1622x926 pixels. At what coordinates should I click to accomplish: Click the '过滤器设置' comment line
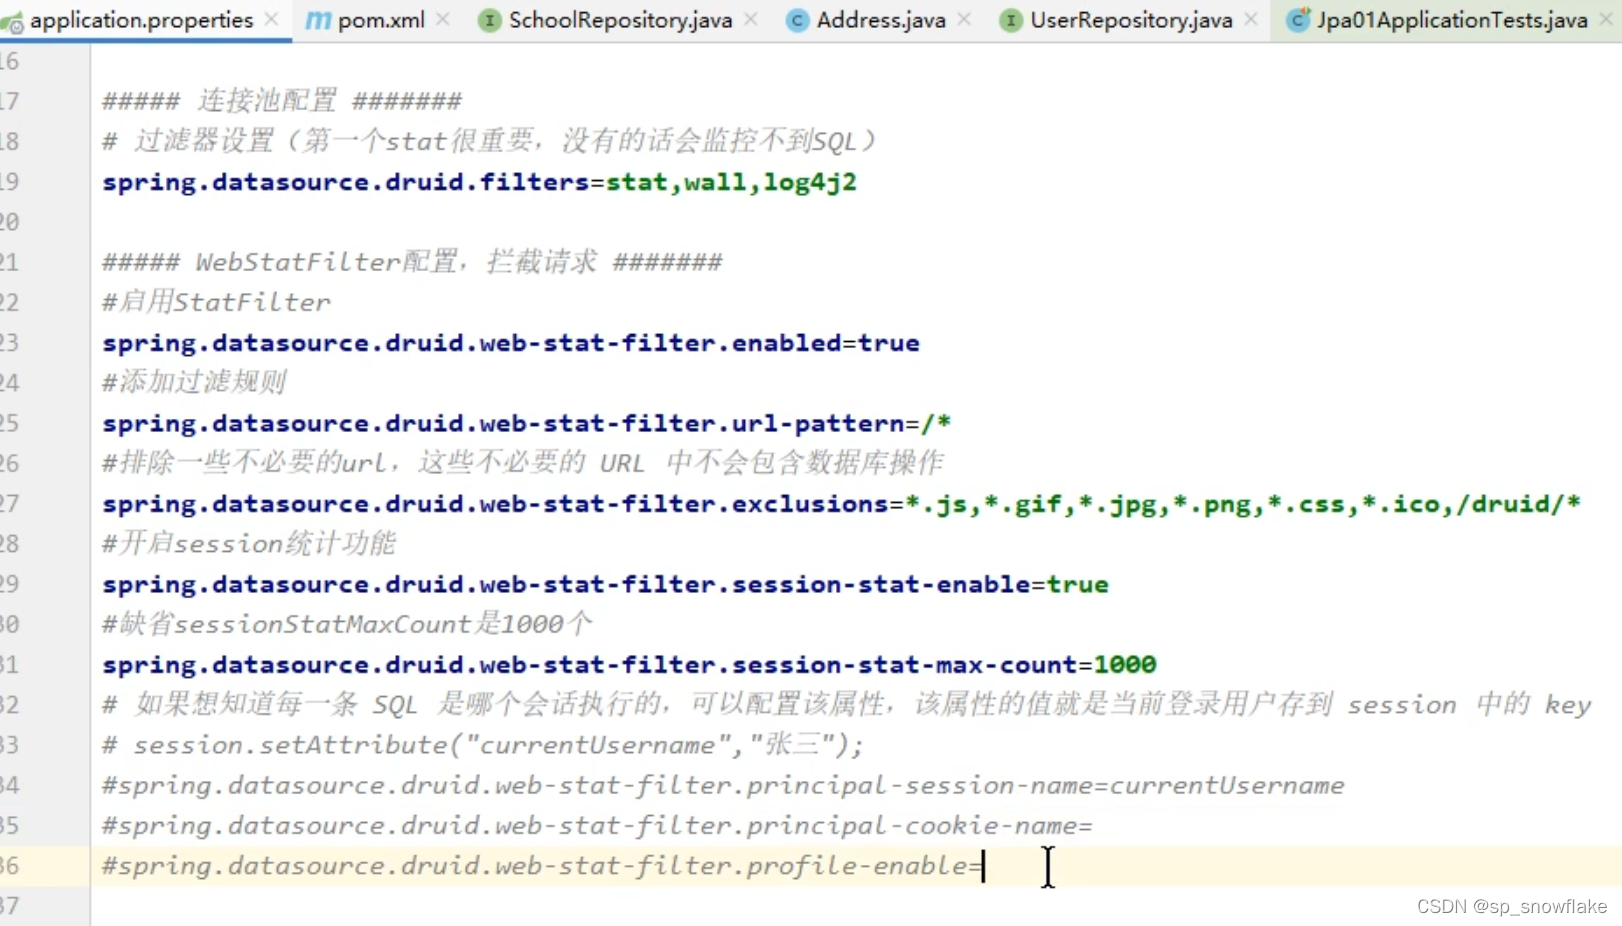(489, 141)
